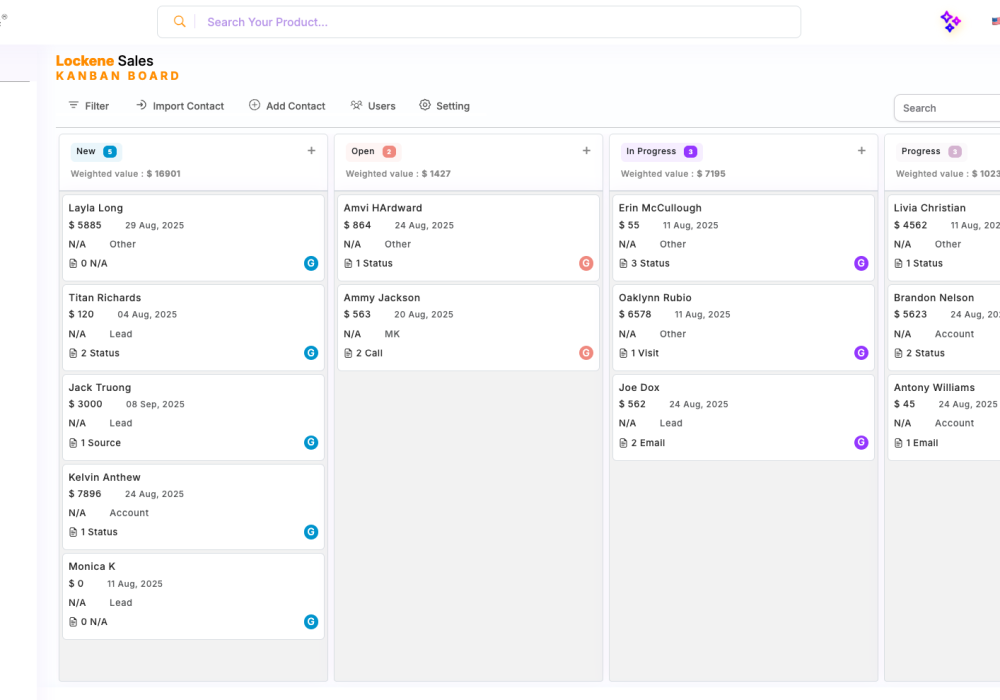Open the Livia Christian card
Screen dimensions: 1000x700
click(945, 237)
